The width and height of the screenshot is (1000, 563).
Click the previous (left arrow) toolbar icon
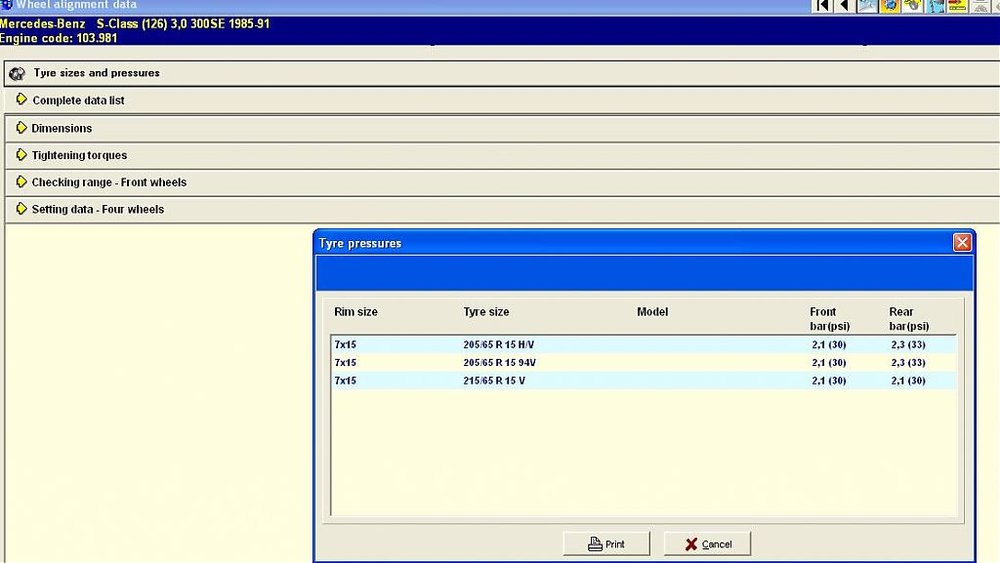point(844,6)
